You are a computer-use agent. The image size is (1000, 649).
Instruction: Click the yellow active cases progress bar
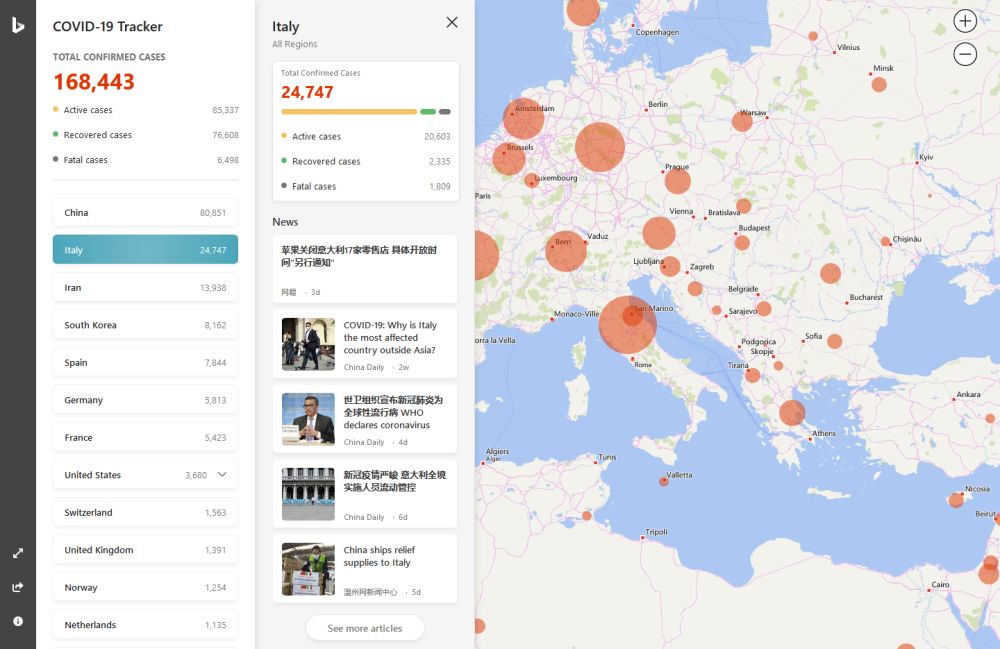click(x=348, y=112)
